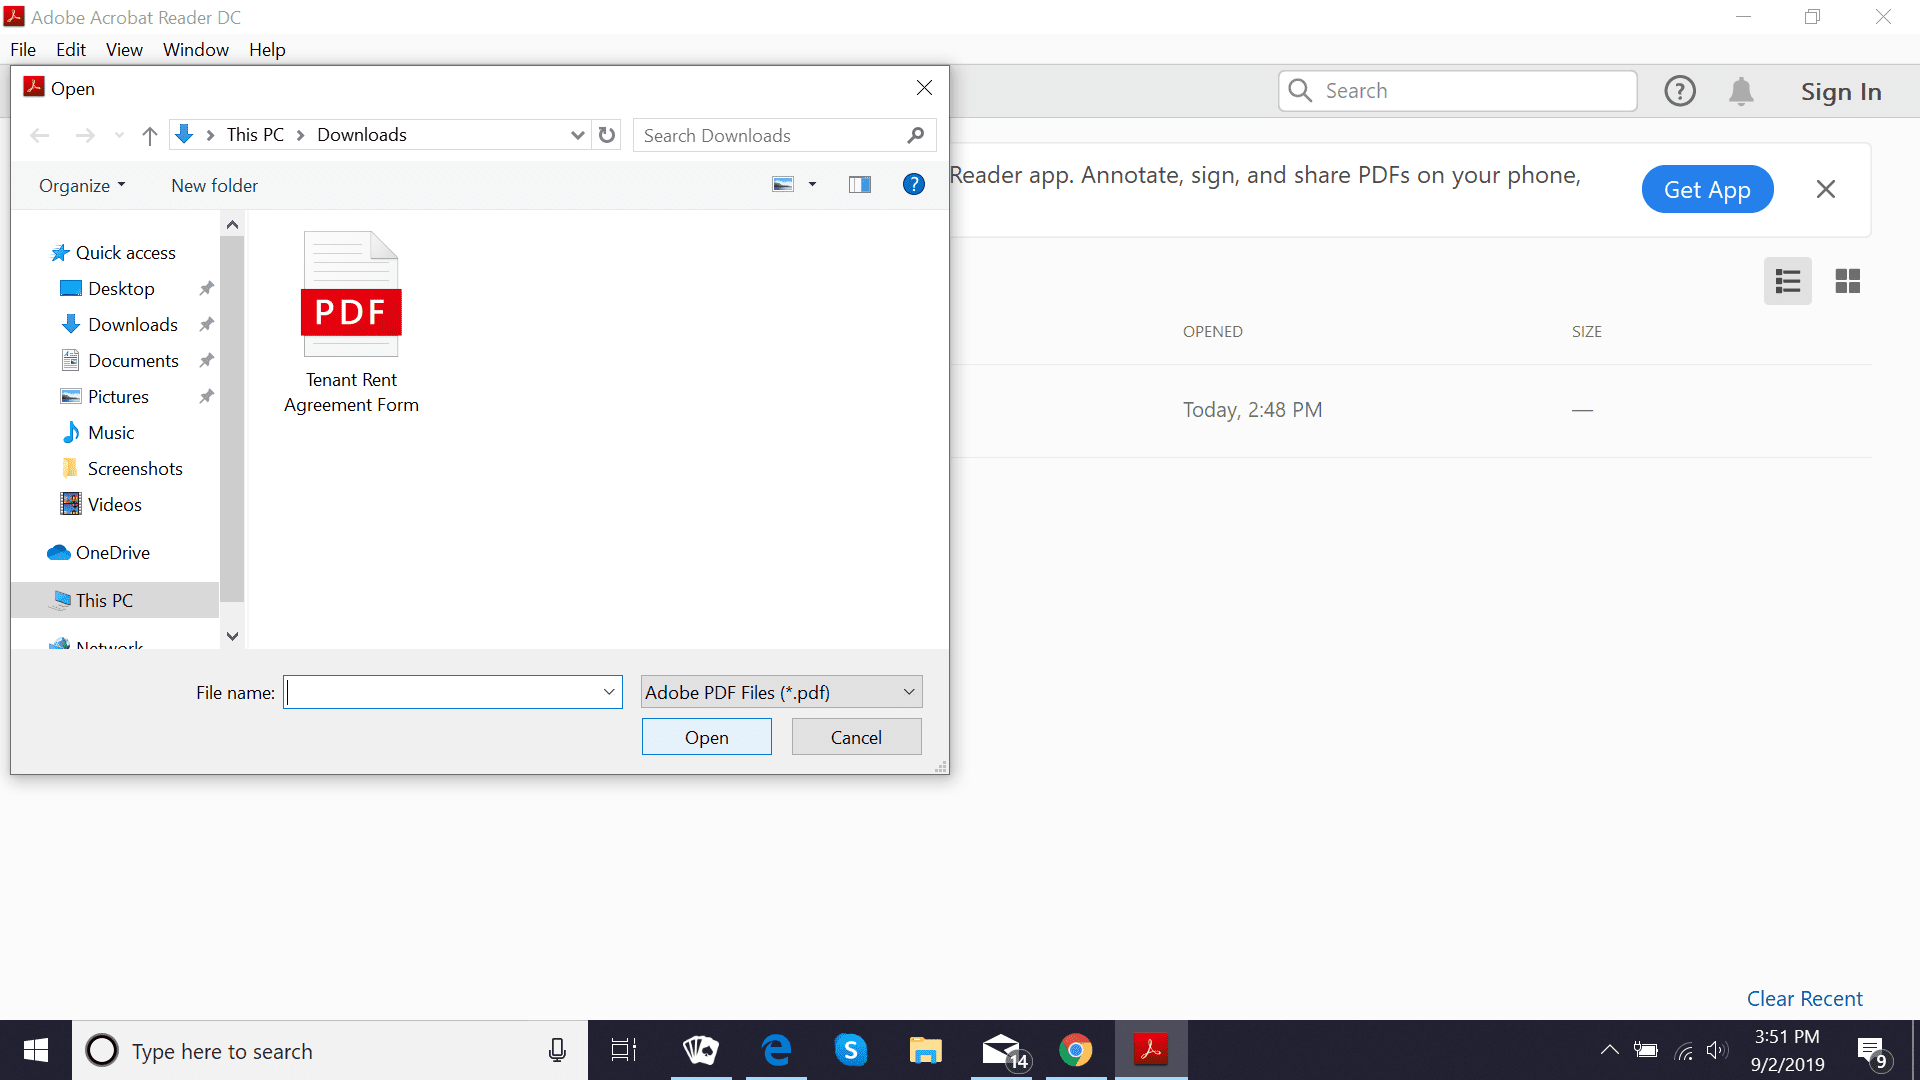Select Desktop from Quick access sidebar
Viewport: 1920px width, 1080px height.
[x=119, y=287]
